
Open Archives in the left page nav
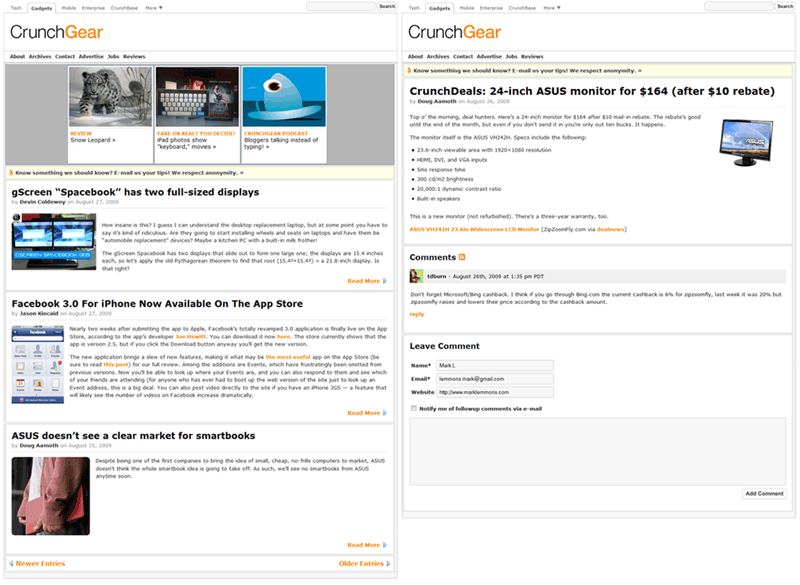pyautogui.click(x=40, y=57)
